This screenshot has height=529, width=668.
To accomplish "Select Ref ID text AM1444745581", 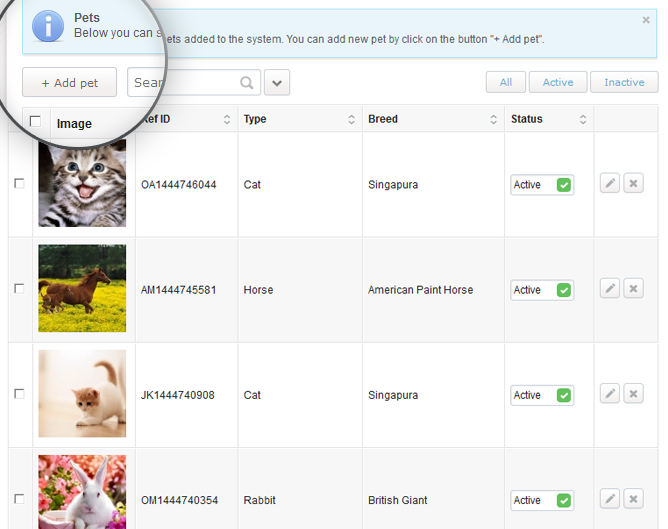I will pyautogui.click(x=179, y=290).
